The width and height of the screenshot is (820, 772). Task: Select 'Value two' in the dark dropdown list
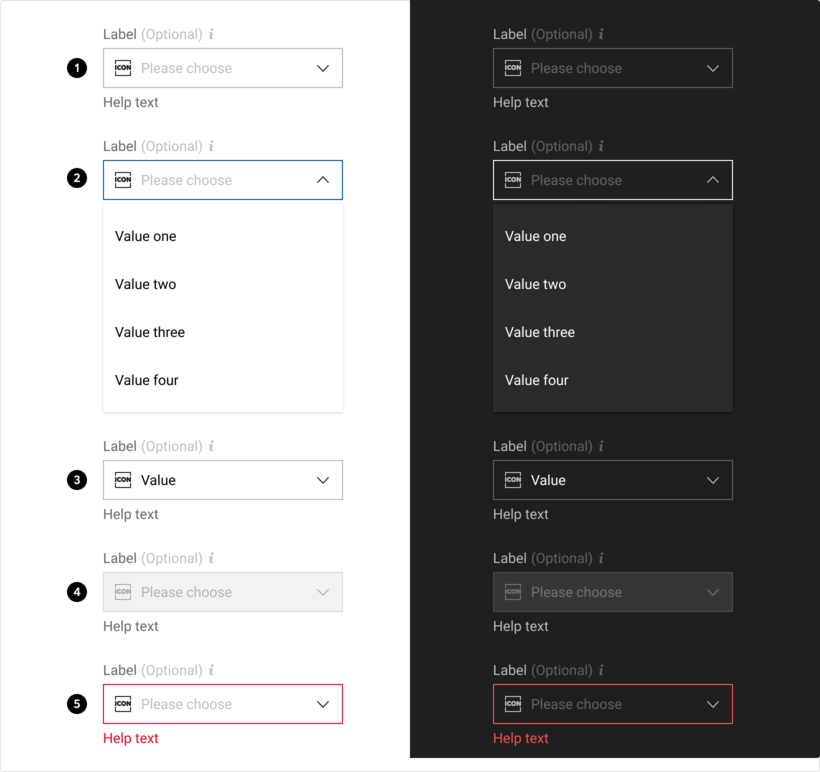536,284
